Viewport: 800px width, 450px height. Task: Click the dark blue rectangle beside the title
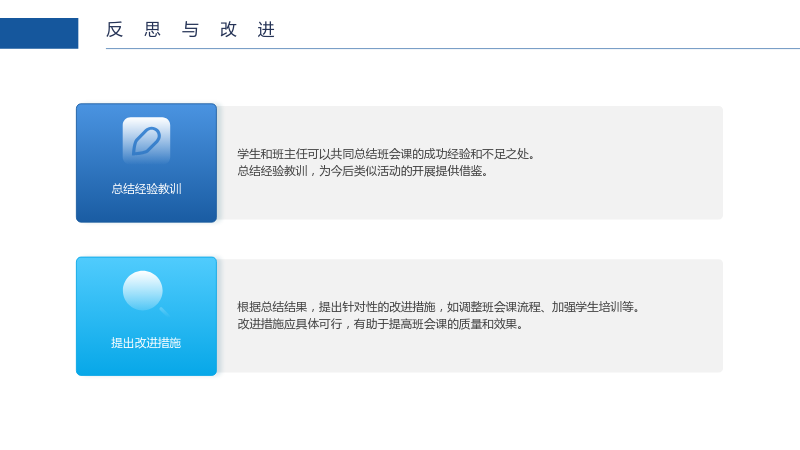pyautogui.click(x=39, y=33)
